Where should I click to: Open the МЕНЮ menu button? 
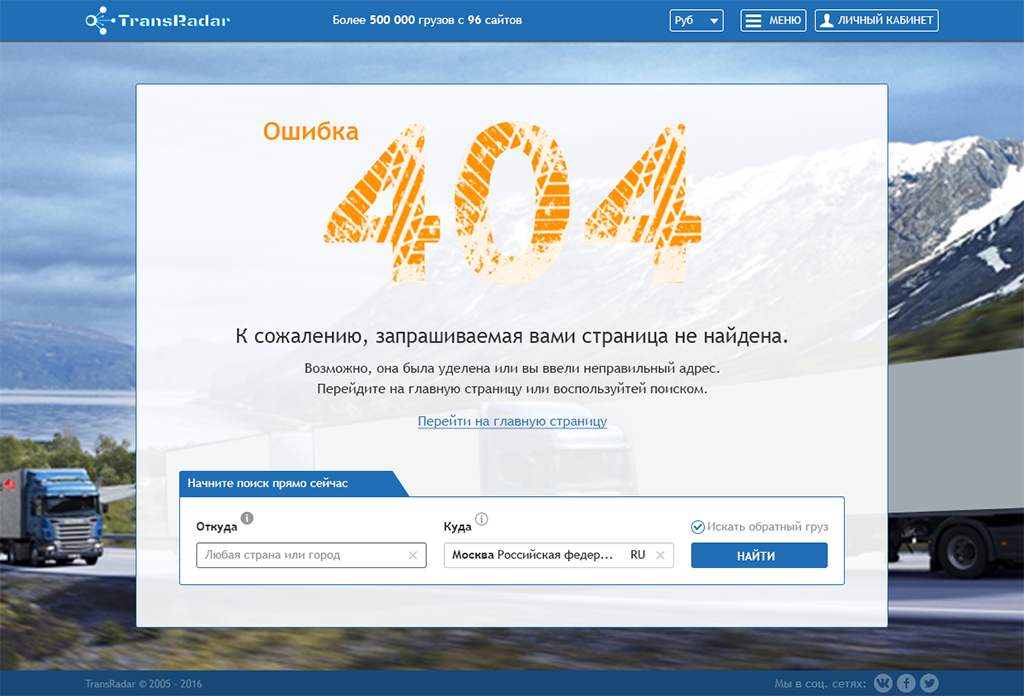(773, 20)
